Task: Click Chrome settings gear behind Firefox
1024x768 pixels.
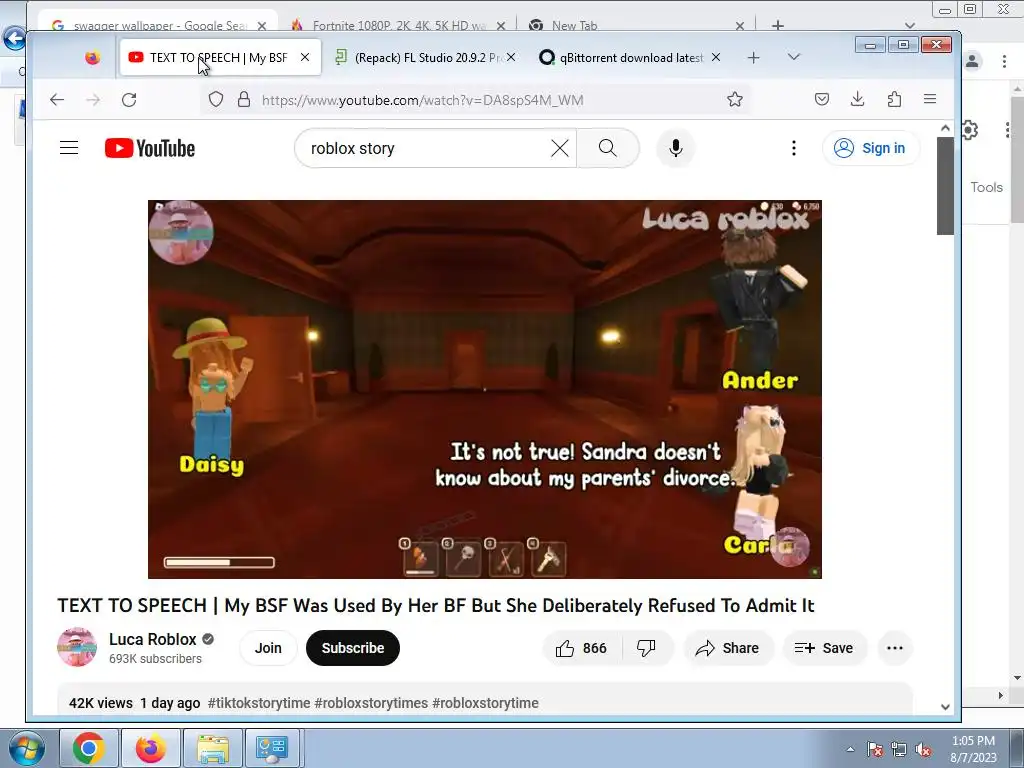Action: [970, 130]
